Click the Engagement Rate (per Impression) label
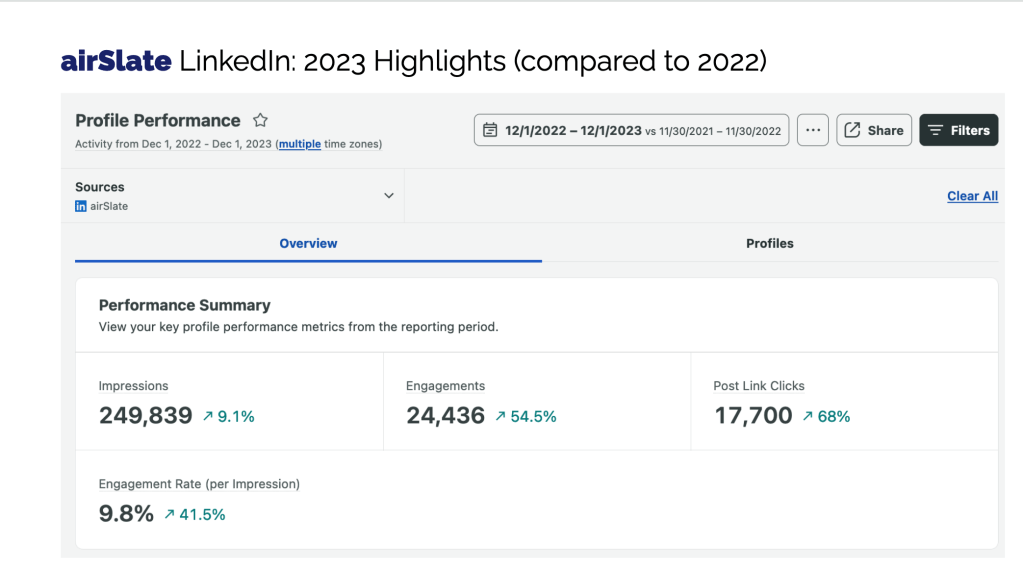 [x=199, y=484]
